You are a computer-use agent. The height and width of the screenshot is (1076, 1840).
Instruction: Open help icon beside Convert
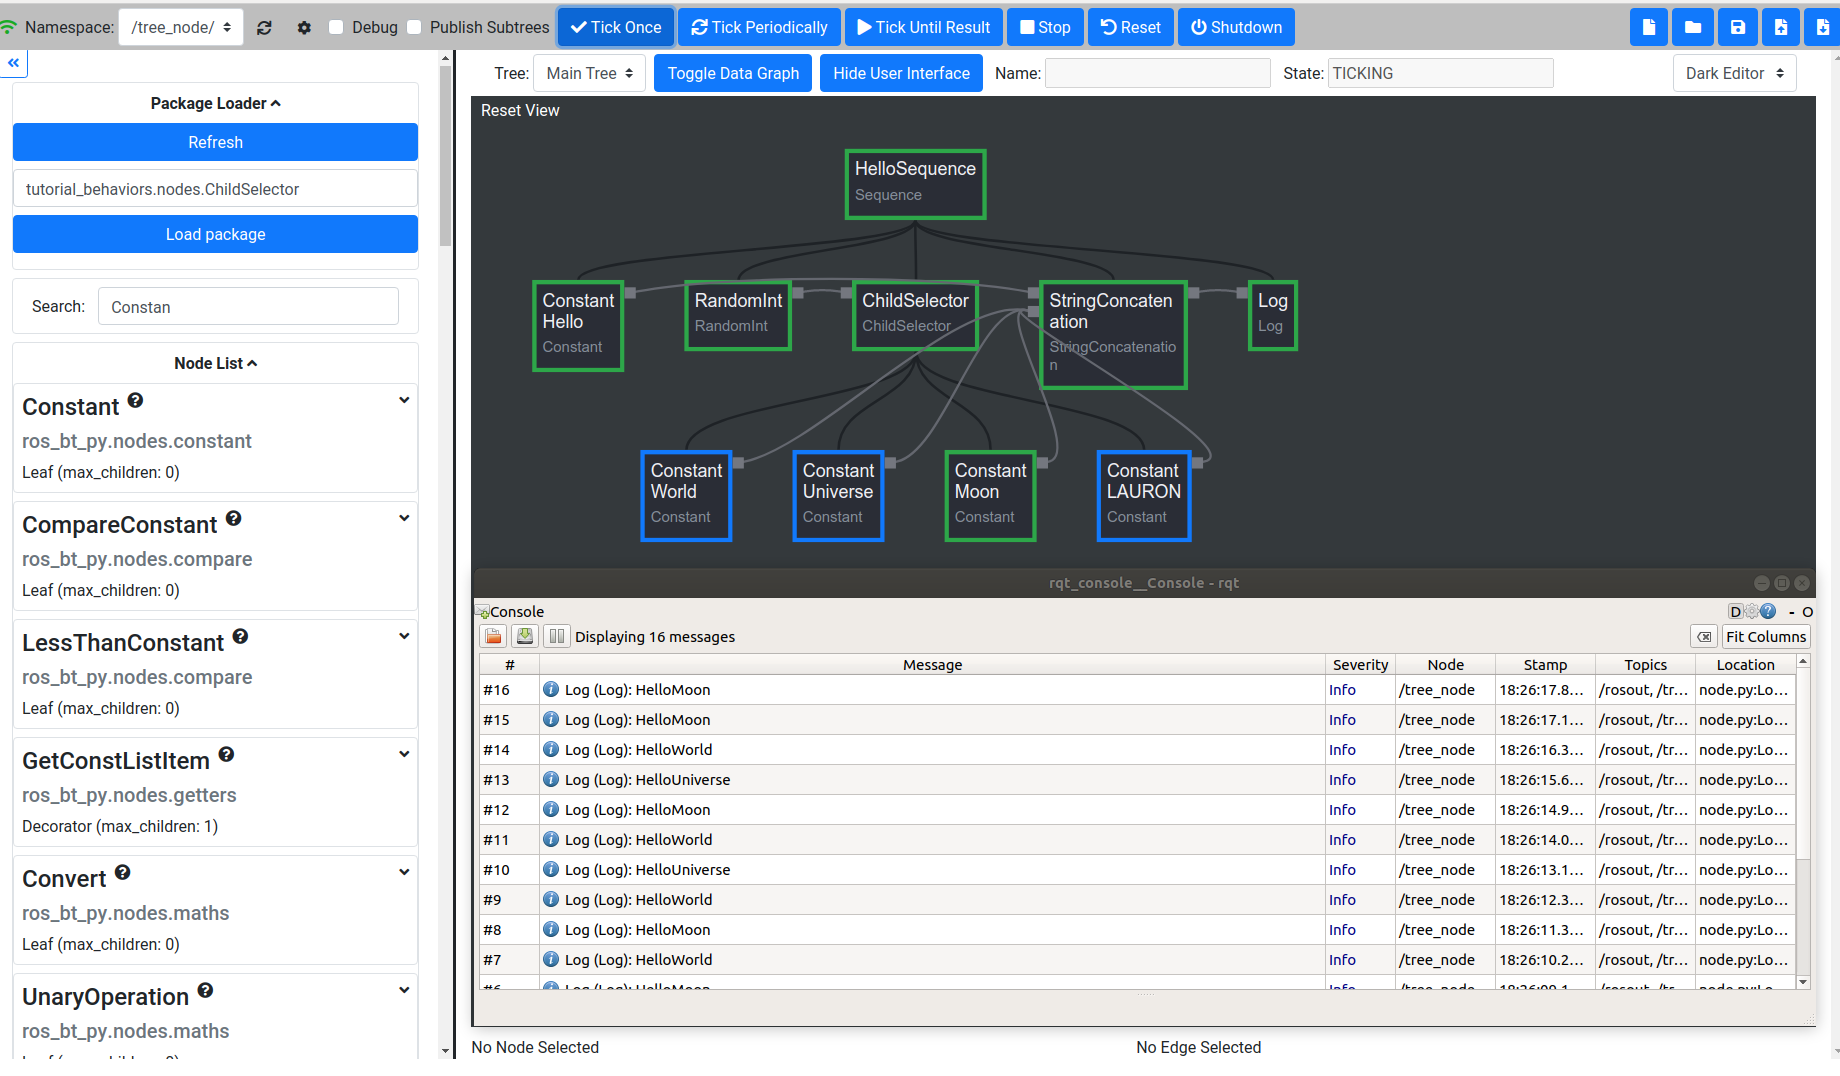coord(123,872)
